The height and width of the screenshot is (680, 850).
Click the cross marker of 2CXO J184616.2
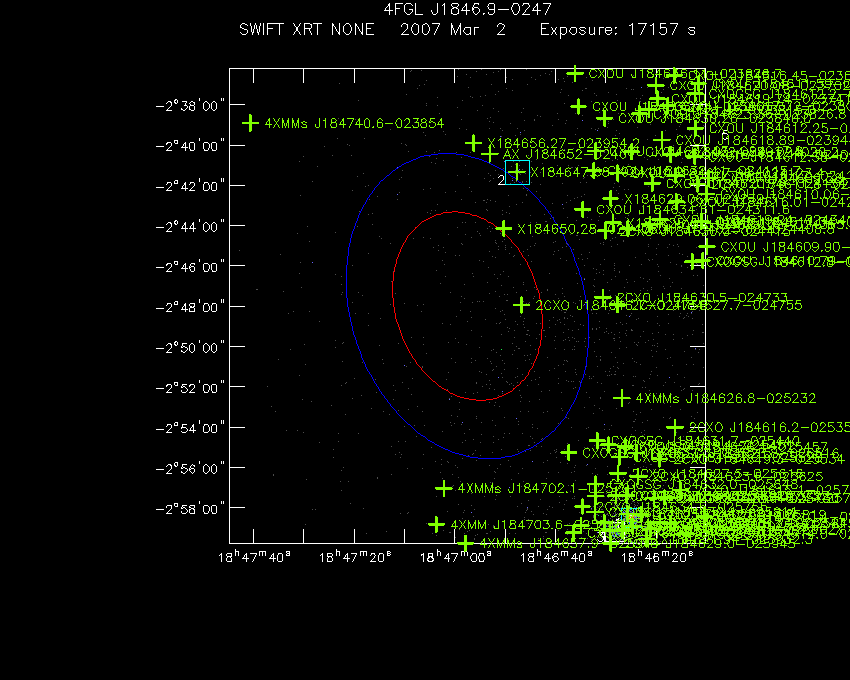675,427
